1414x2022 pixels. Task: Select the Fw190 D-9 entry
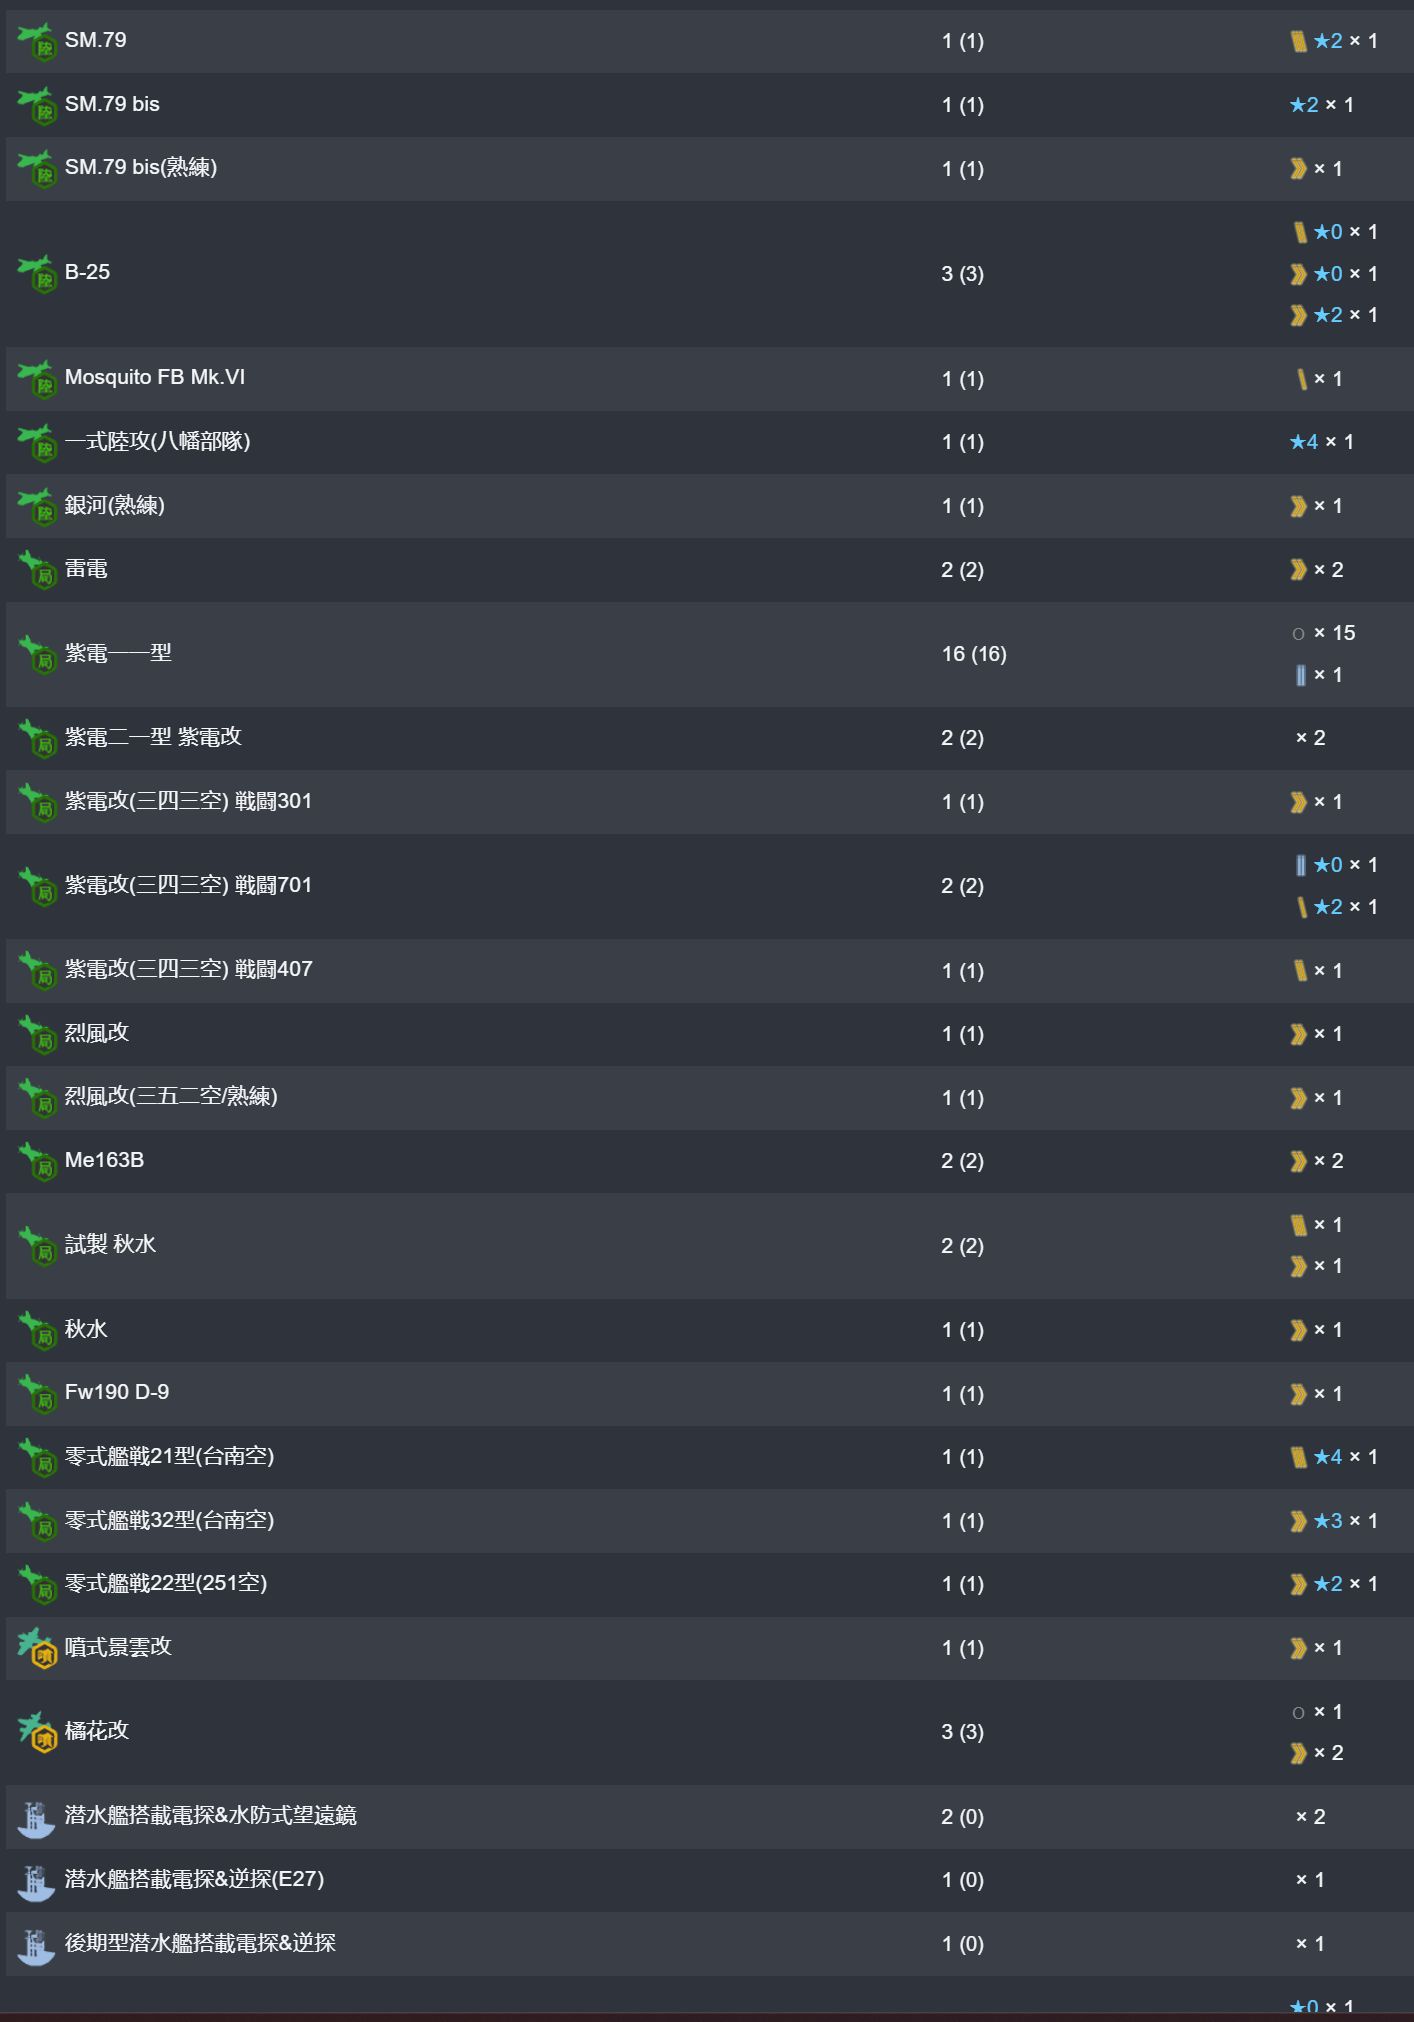point(117,1392)
